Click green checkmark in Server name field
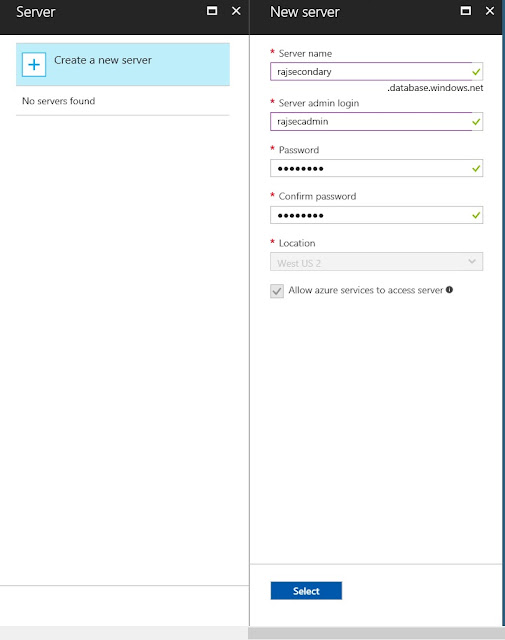The height and width of the screenshot is (640, 505). (x=476, y=72)
